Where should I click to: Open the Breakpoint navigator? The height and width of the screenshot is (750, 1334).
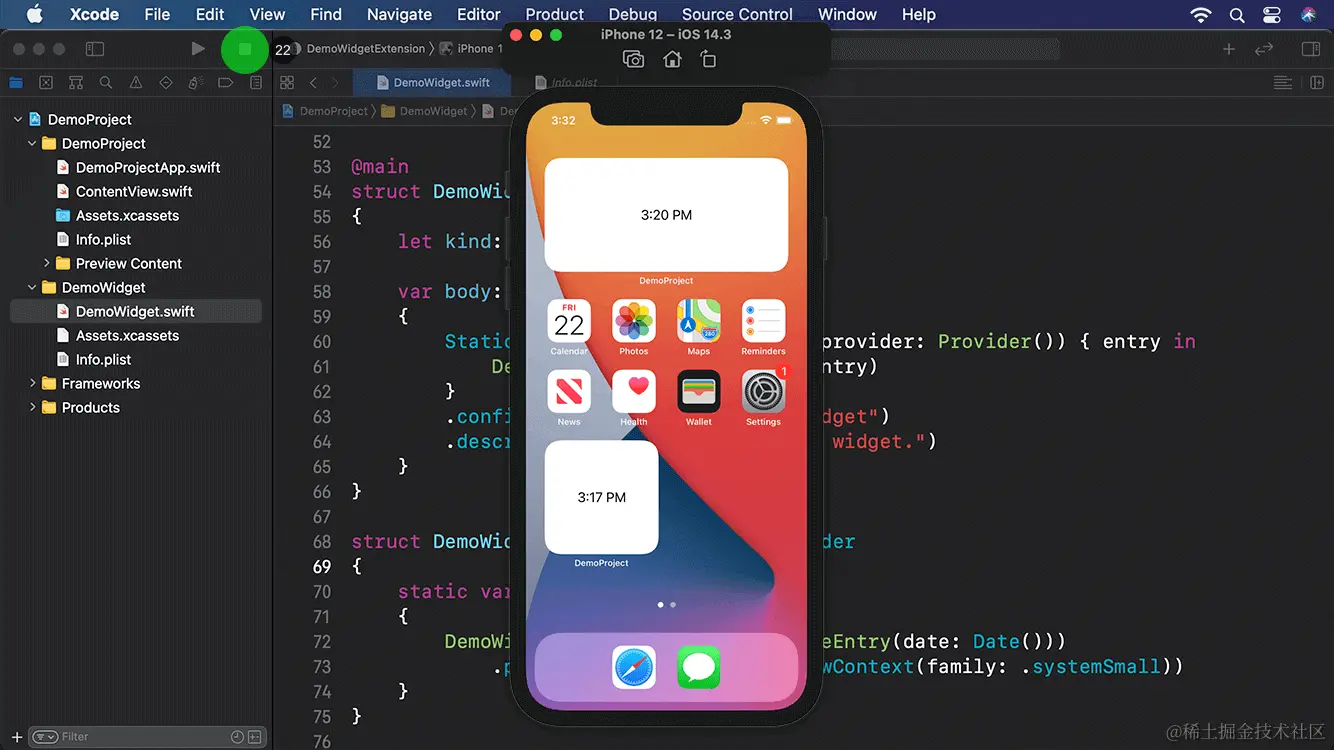[226, 83]
